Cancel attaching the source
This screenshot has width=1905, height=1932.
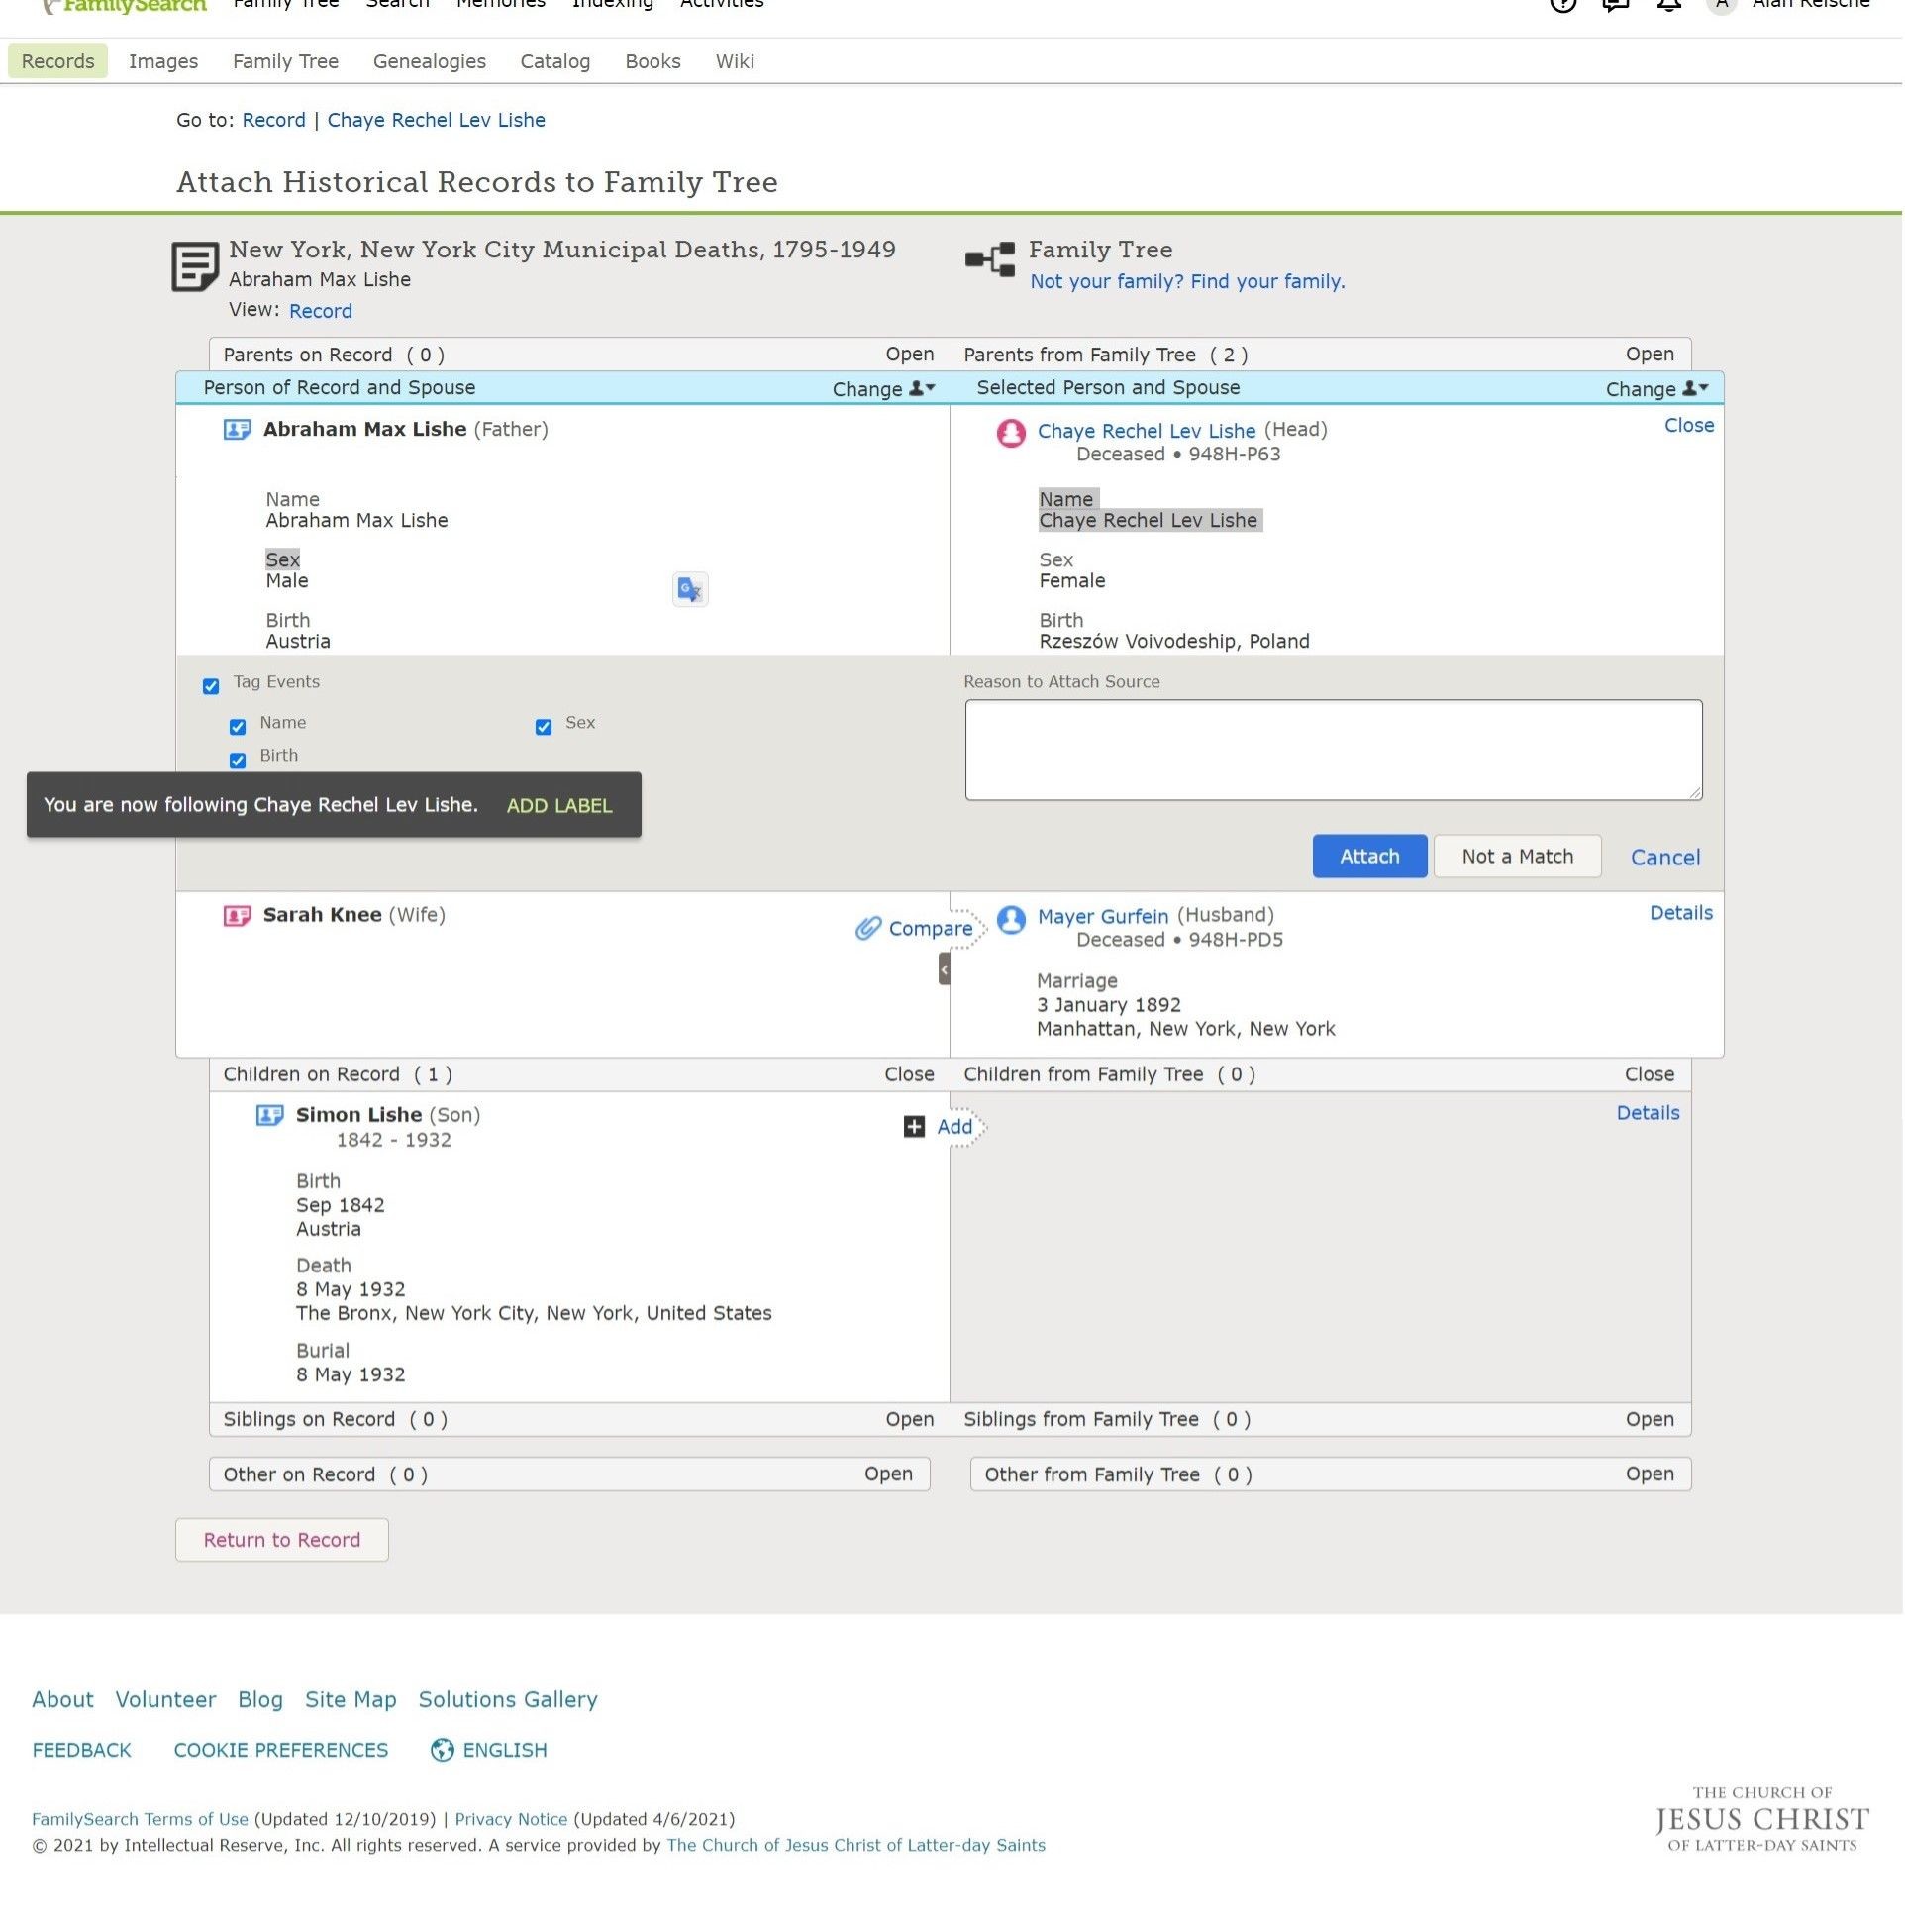(x=1666, y=857)
